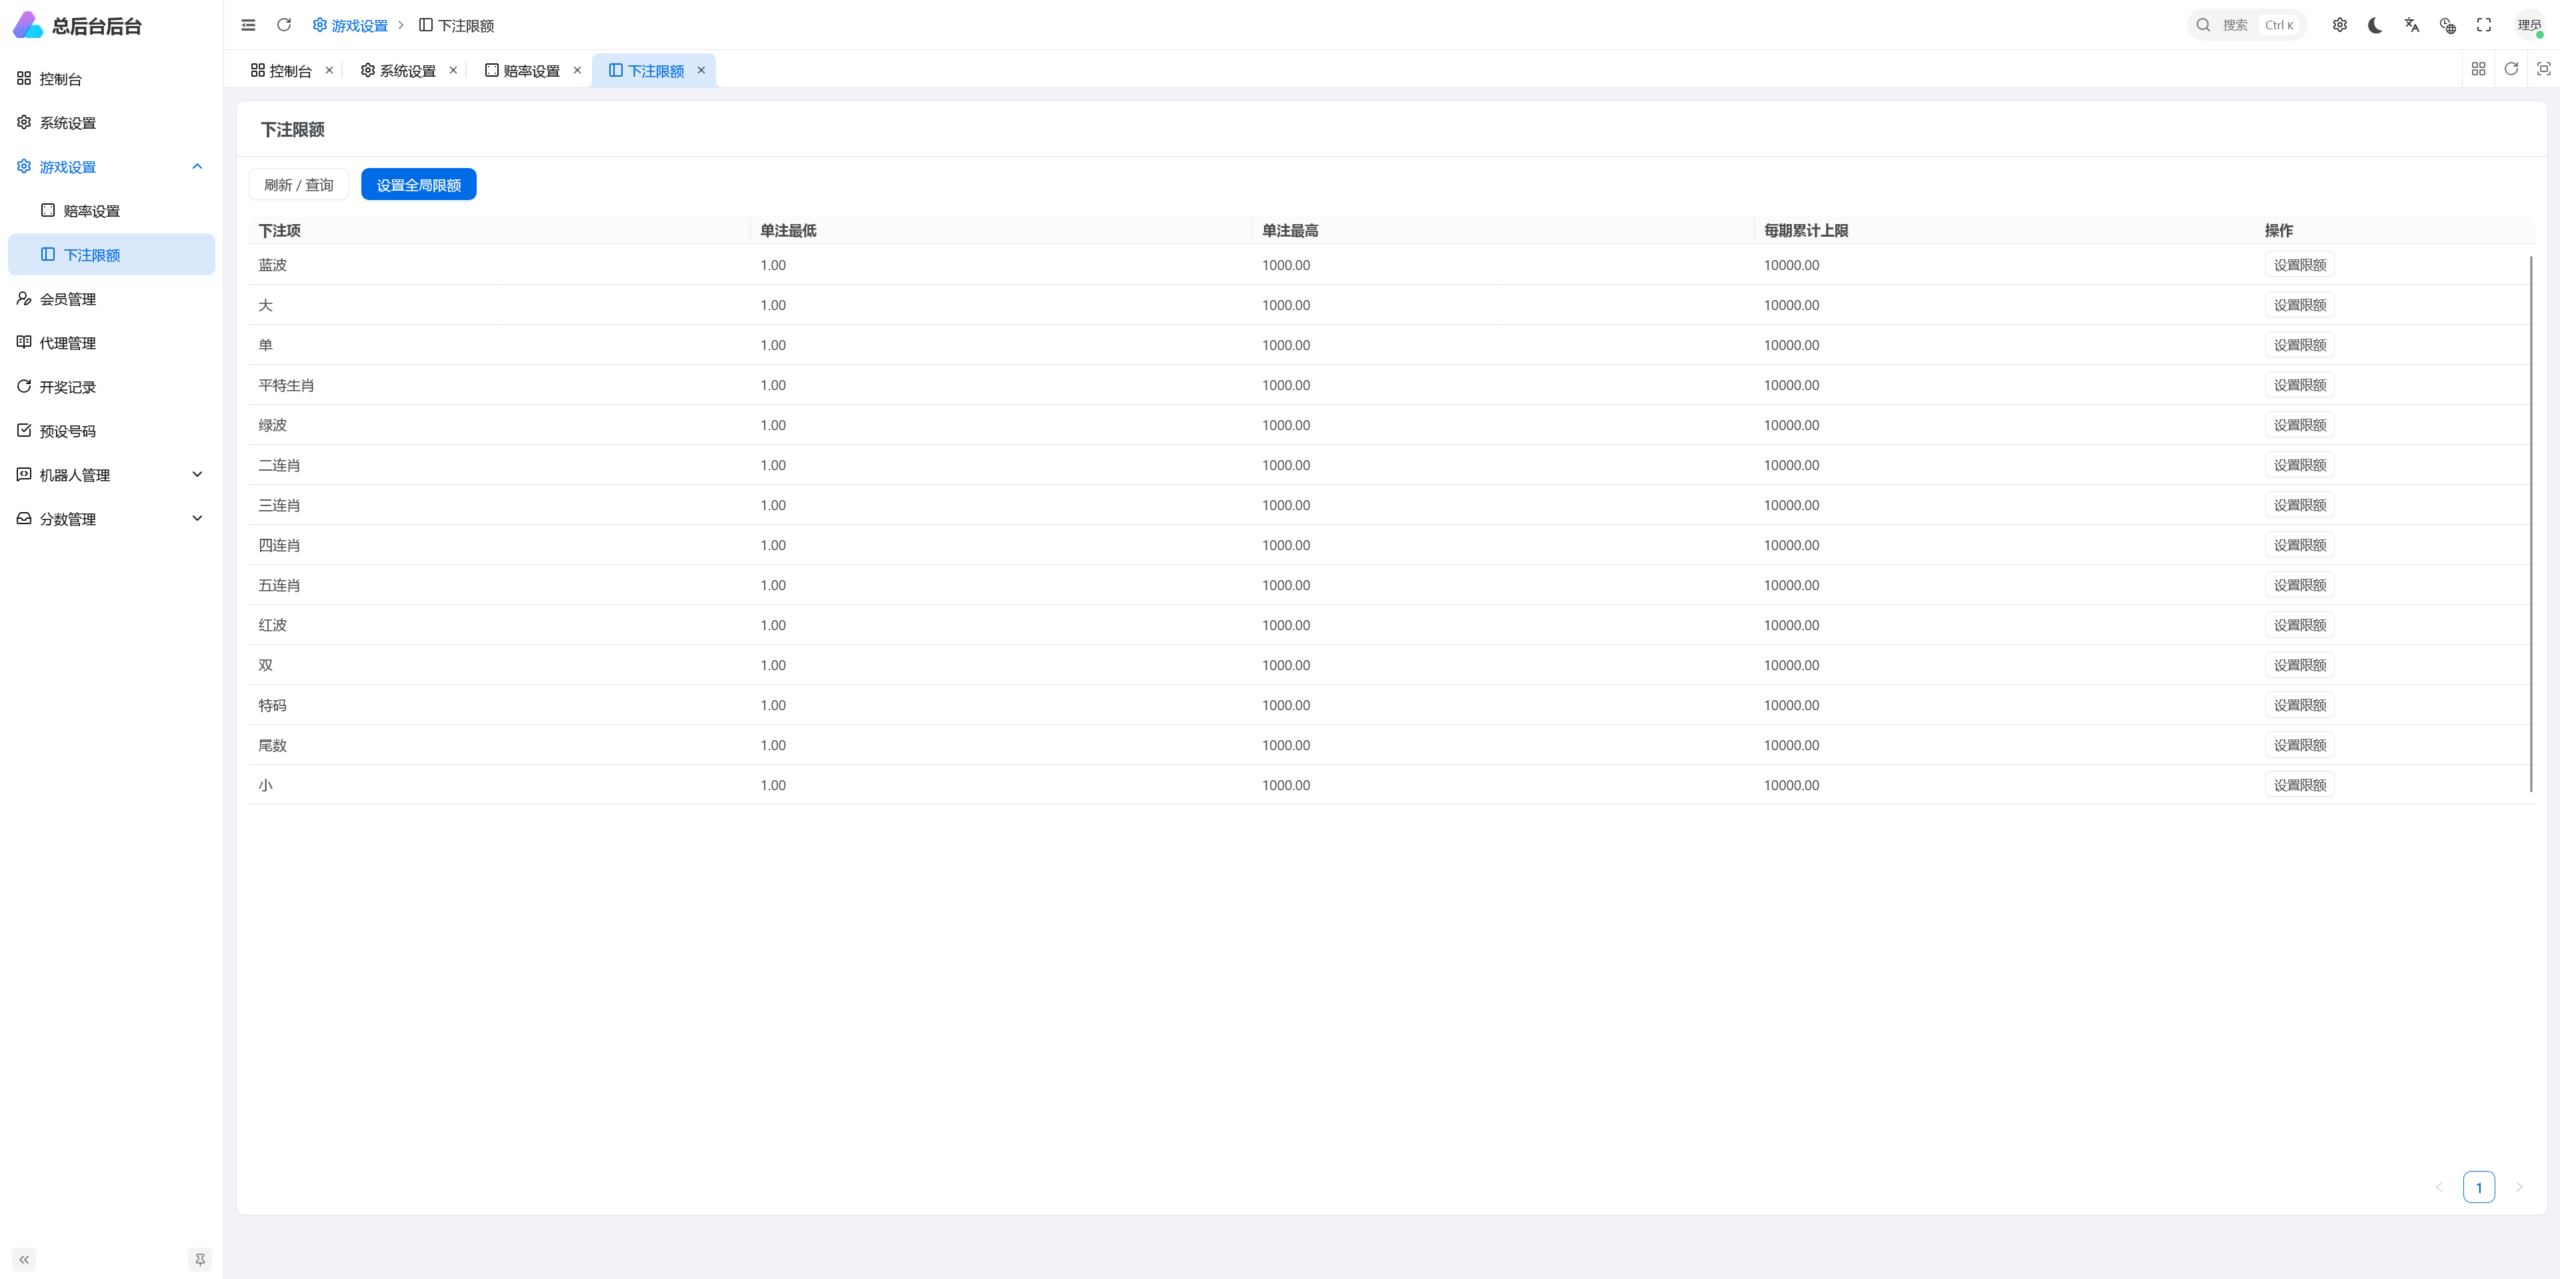Collapse the 游戏设置 sidebar group
Viewport: 2560px width, 1279px height.
click(112, 167)
